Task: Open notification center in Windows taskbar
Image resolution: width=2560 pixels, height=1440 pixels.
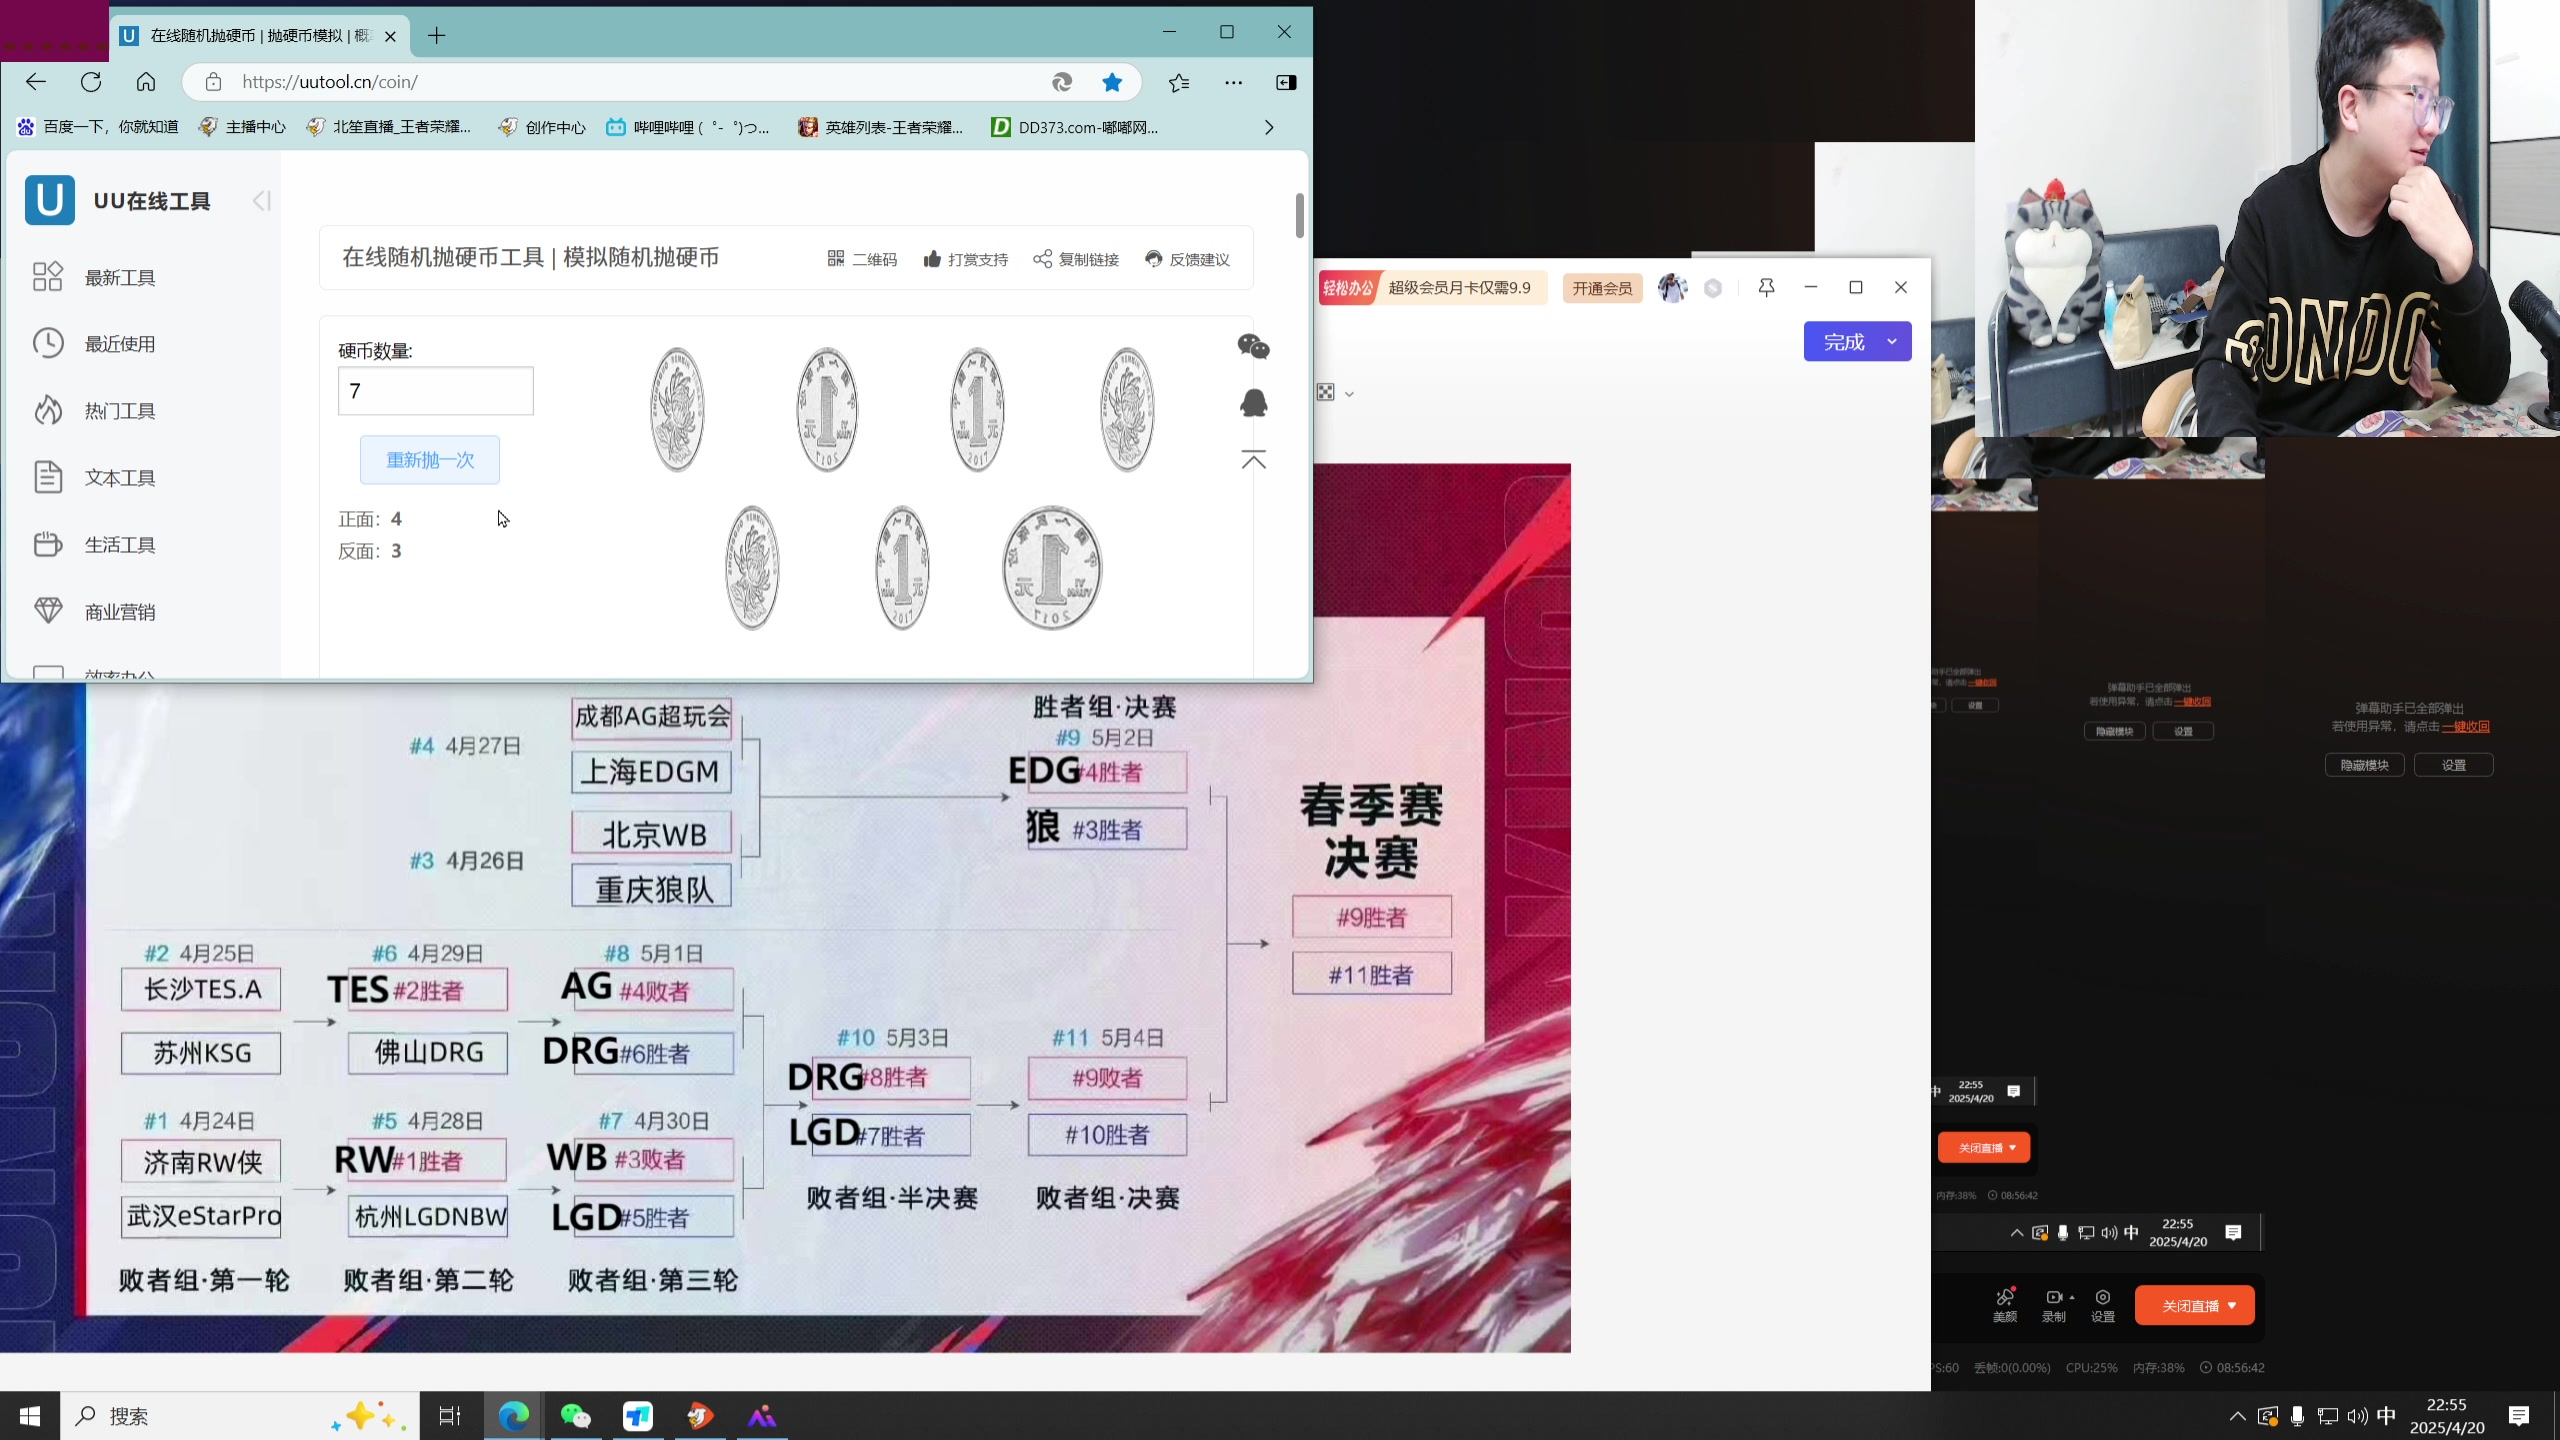Action: pos(2519,1416)
